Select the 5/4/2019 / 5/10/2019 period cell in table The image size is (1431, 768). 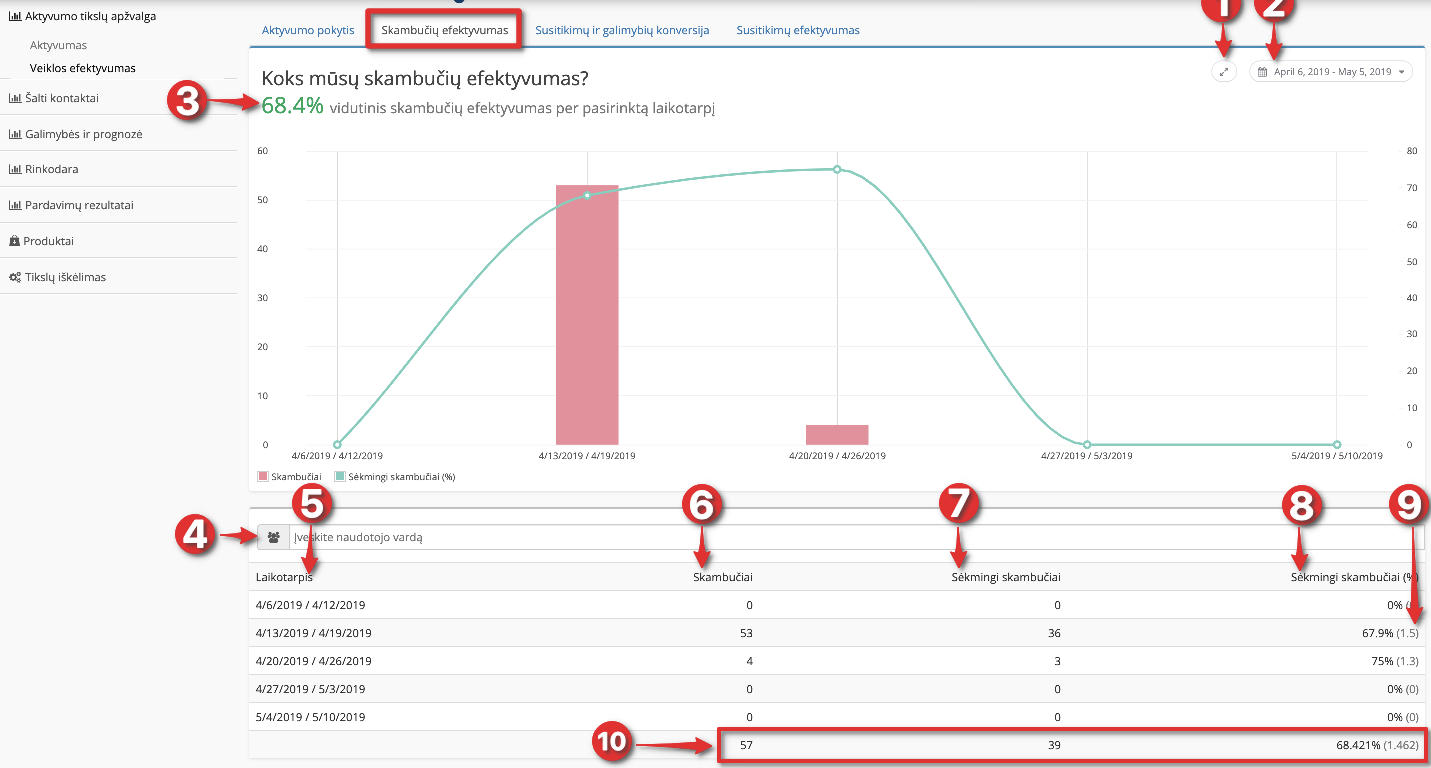312,717
